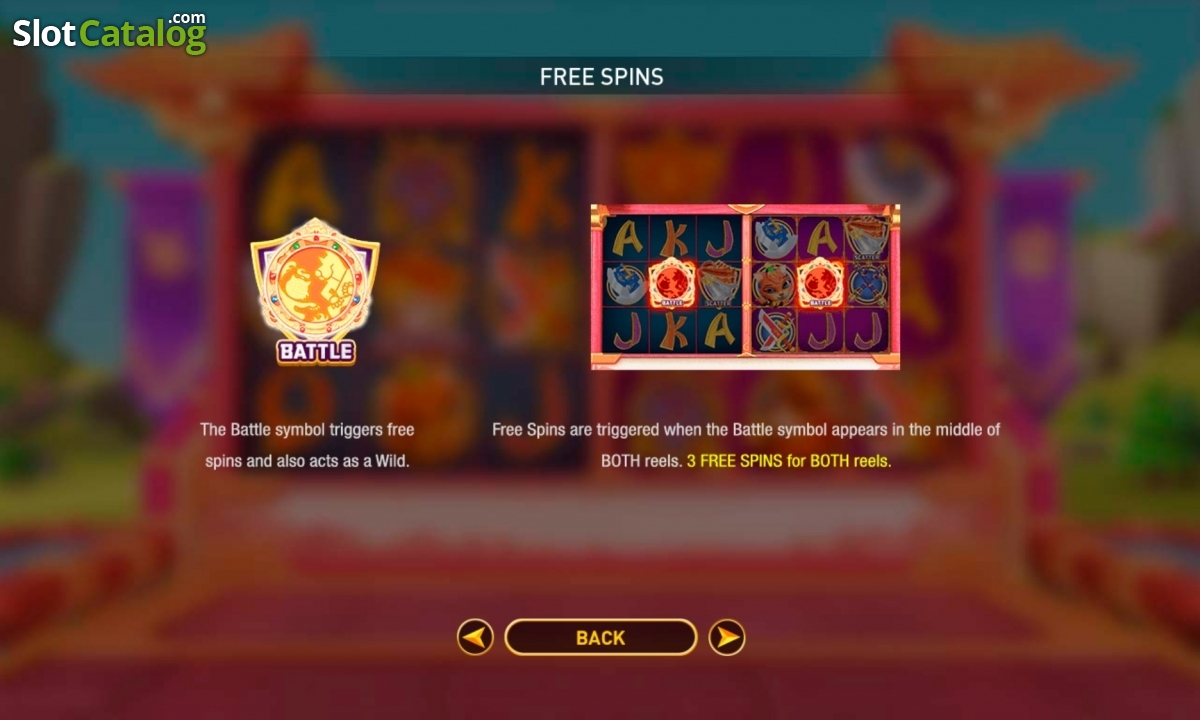Select the blue crossed staffs symbol in the right reel
The width and height of the screenshot is (1200, 720).
866,285
